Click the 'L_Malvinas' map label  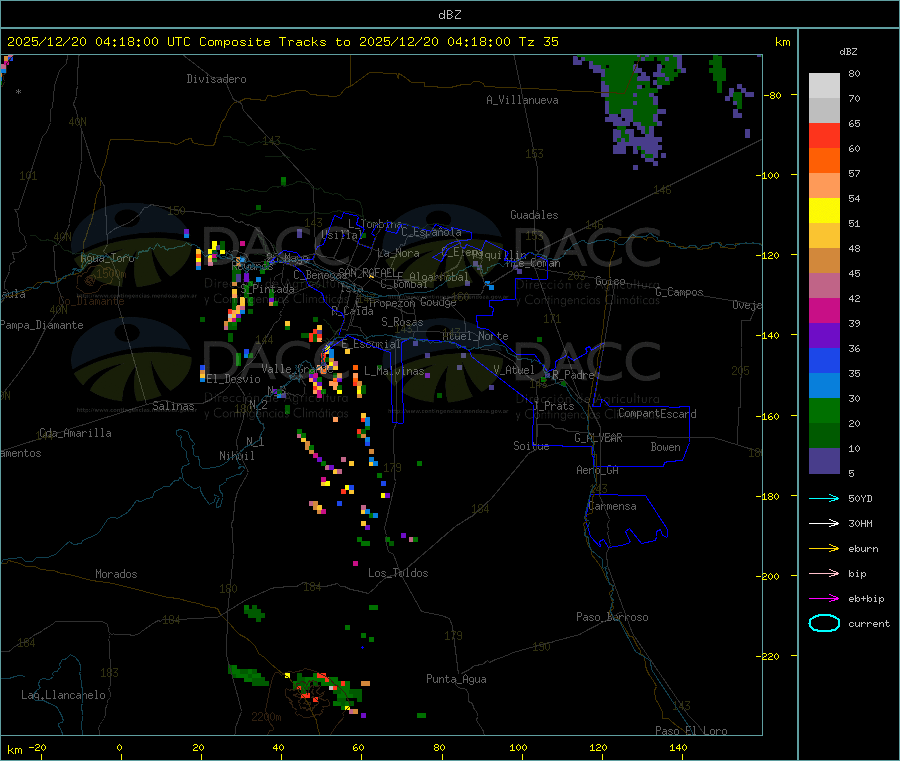point(394,371)
